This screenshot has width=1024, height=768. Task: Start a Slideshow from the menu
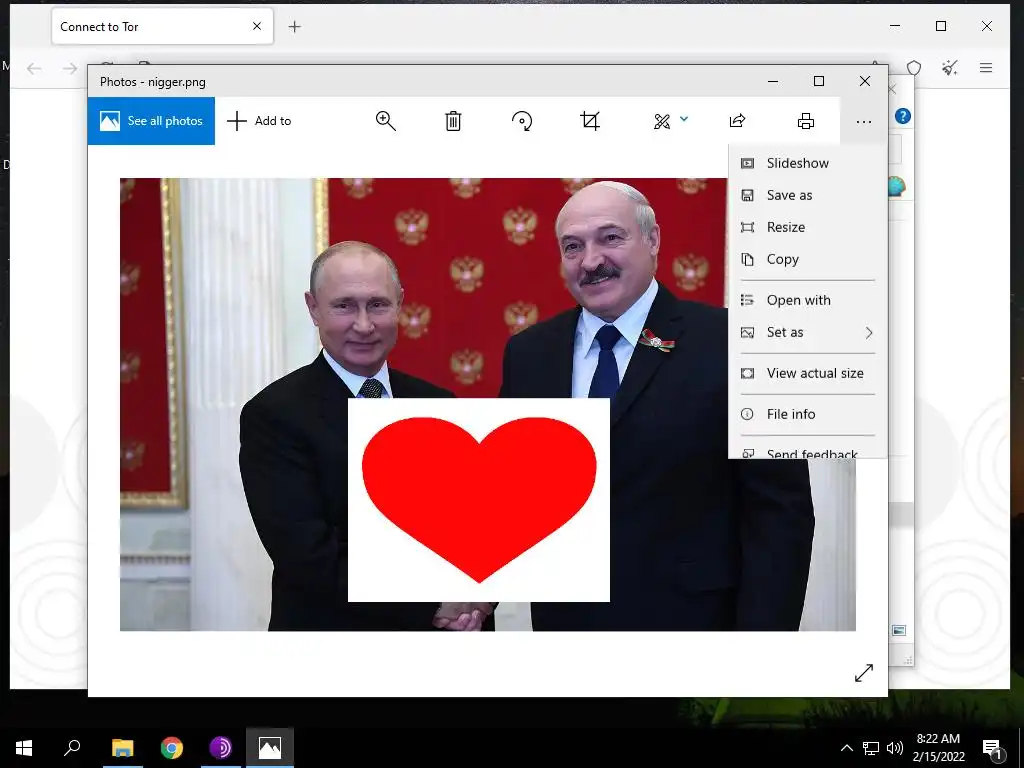tap(807, 163)
